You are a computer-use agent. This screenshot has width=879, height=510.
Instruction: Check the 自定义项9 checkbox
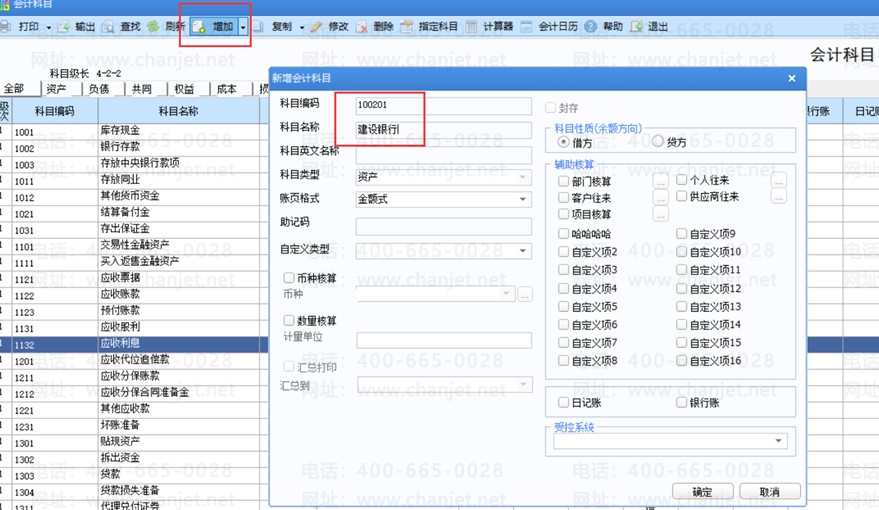click(x=682, y=233)
